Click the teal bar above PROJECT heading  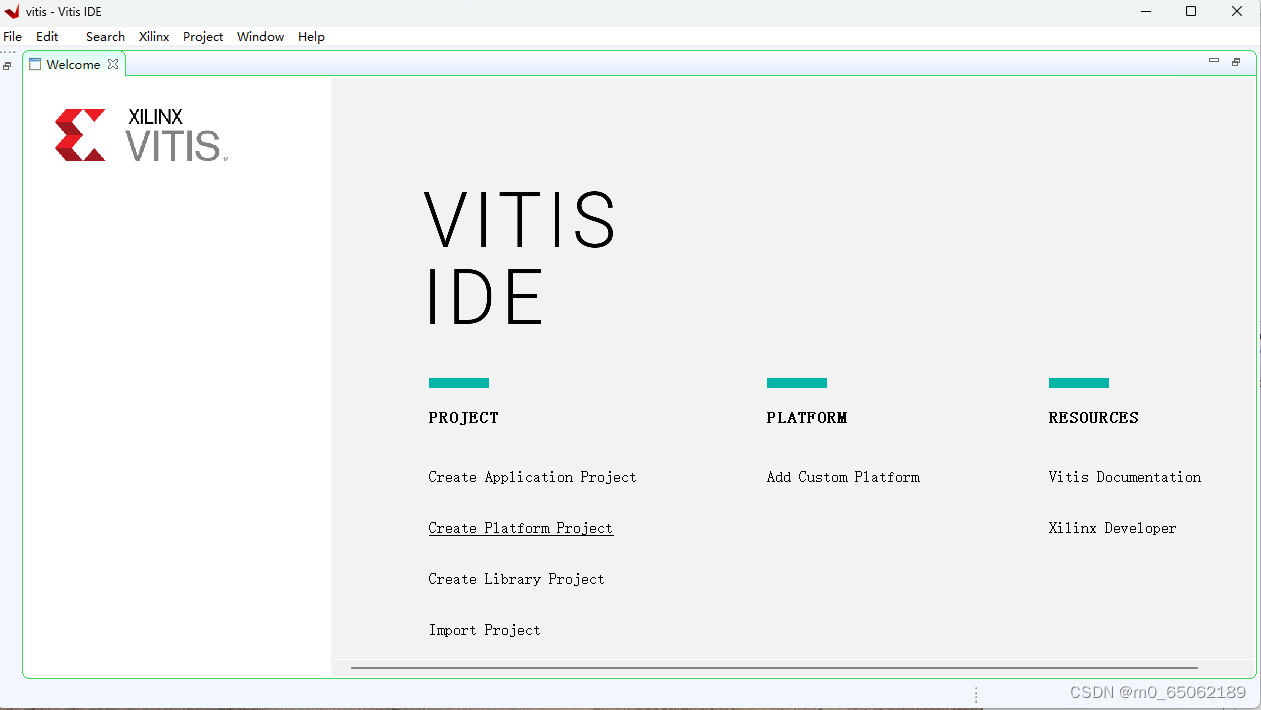click(458, 382)
